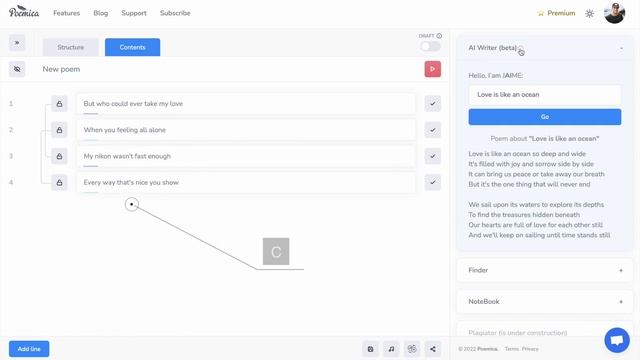Screen dimensions: 640x360
Task: Click the share icon
Action: [x=433, y=349]
